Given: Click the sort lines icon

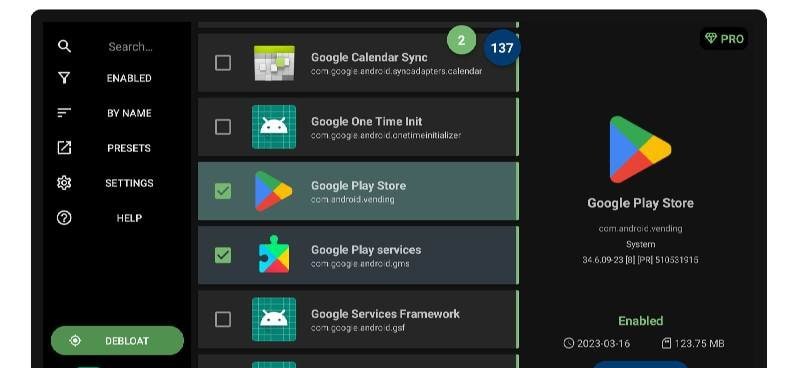Looking at the screenshot, I should [64, 113].
